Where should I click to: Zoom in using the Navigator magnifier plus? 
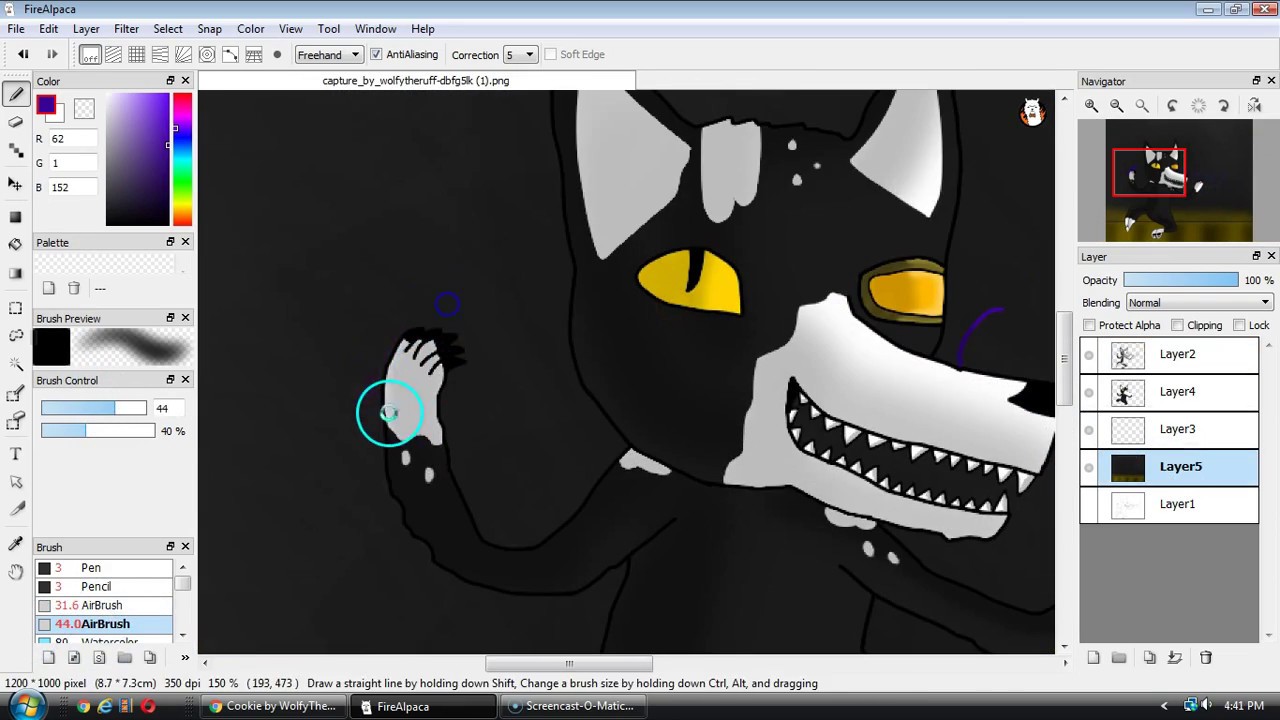[x=1092, y=105]
